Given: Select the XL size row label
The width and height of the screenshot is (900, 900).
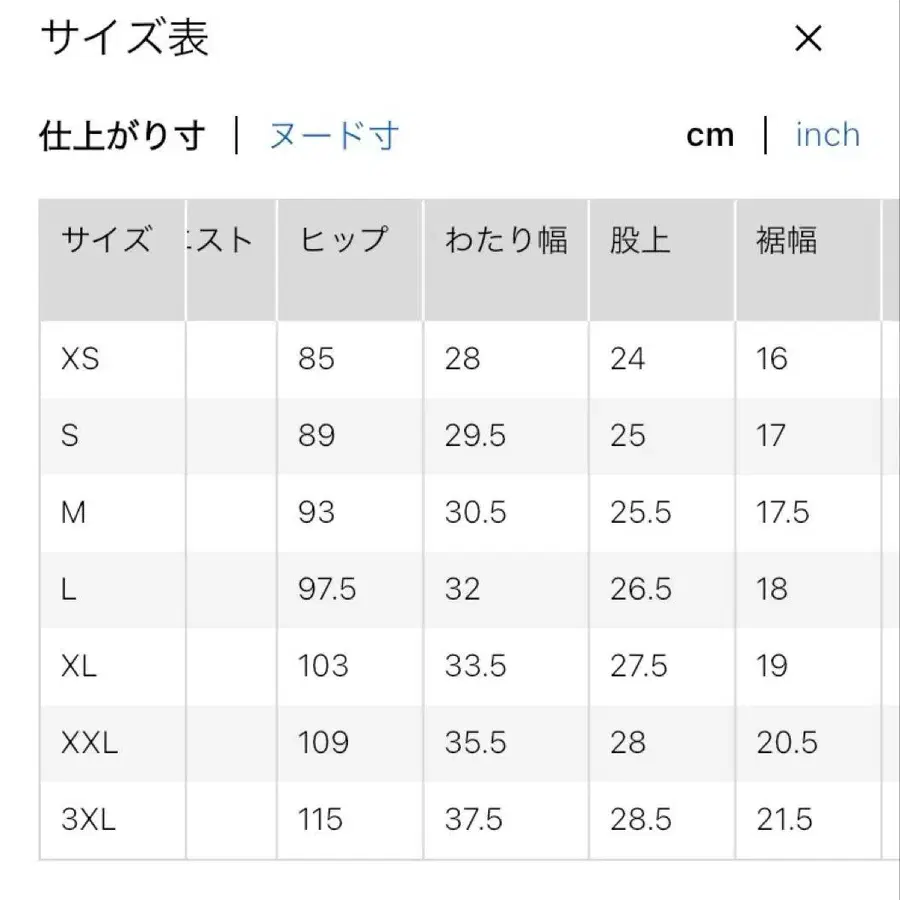Looking at the screenshot, I should click(x=77, y=665).
